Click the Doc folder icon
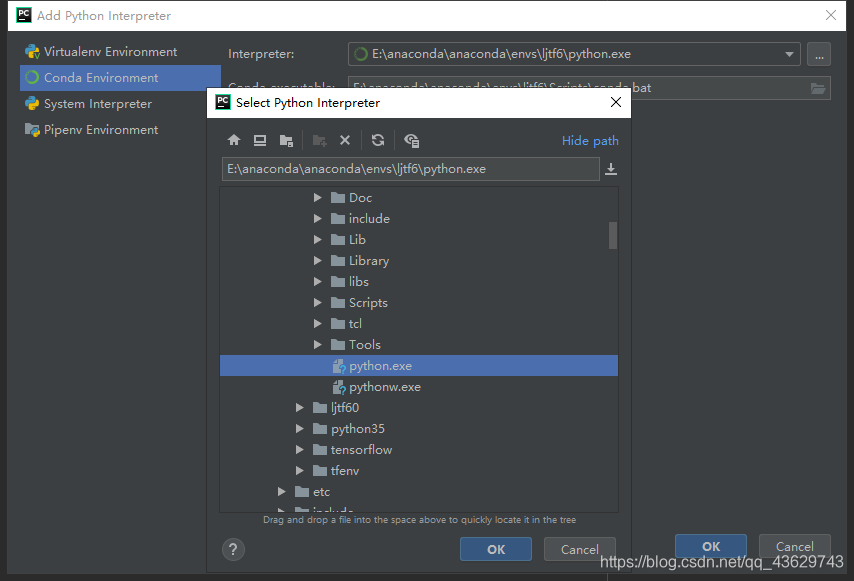This screenshot has height=581, width=854. click(x=338, y=198)
